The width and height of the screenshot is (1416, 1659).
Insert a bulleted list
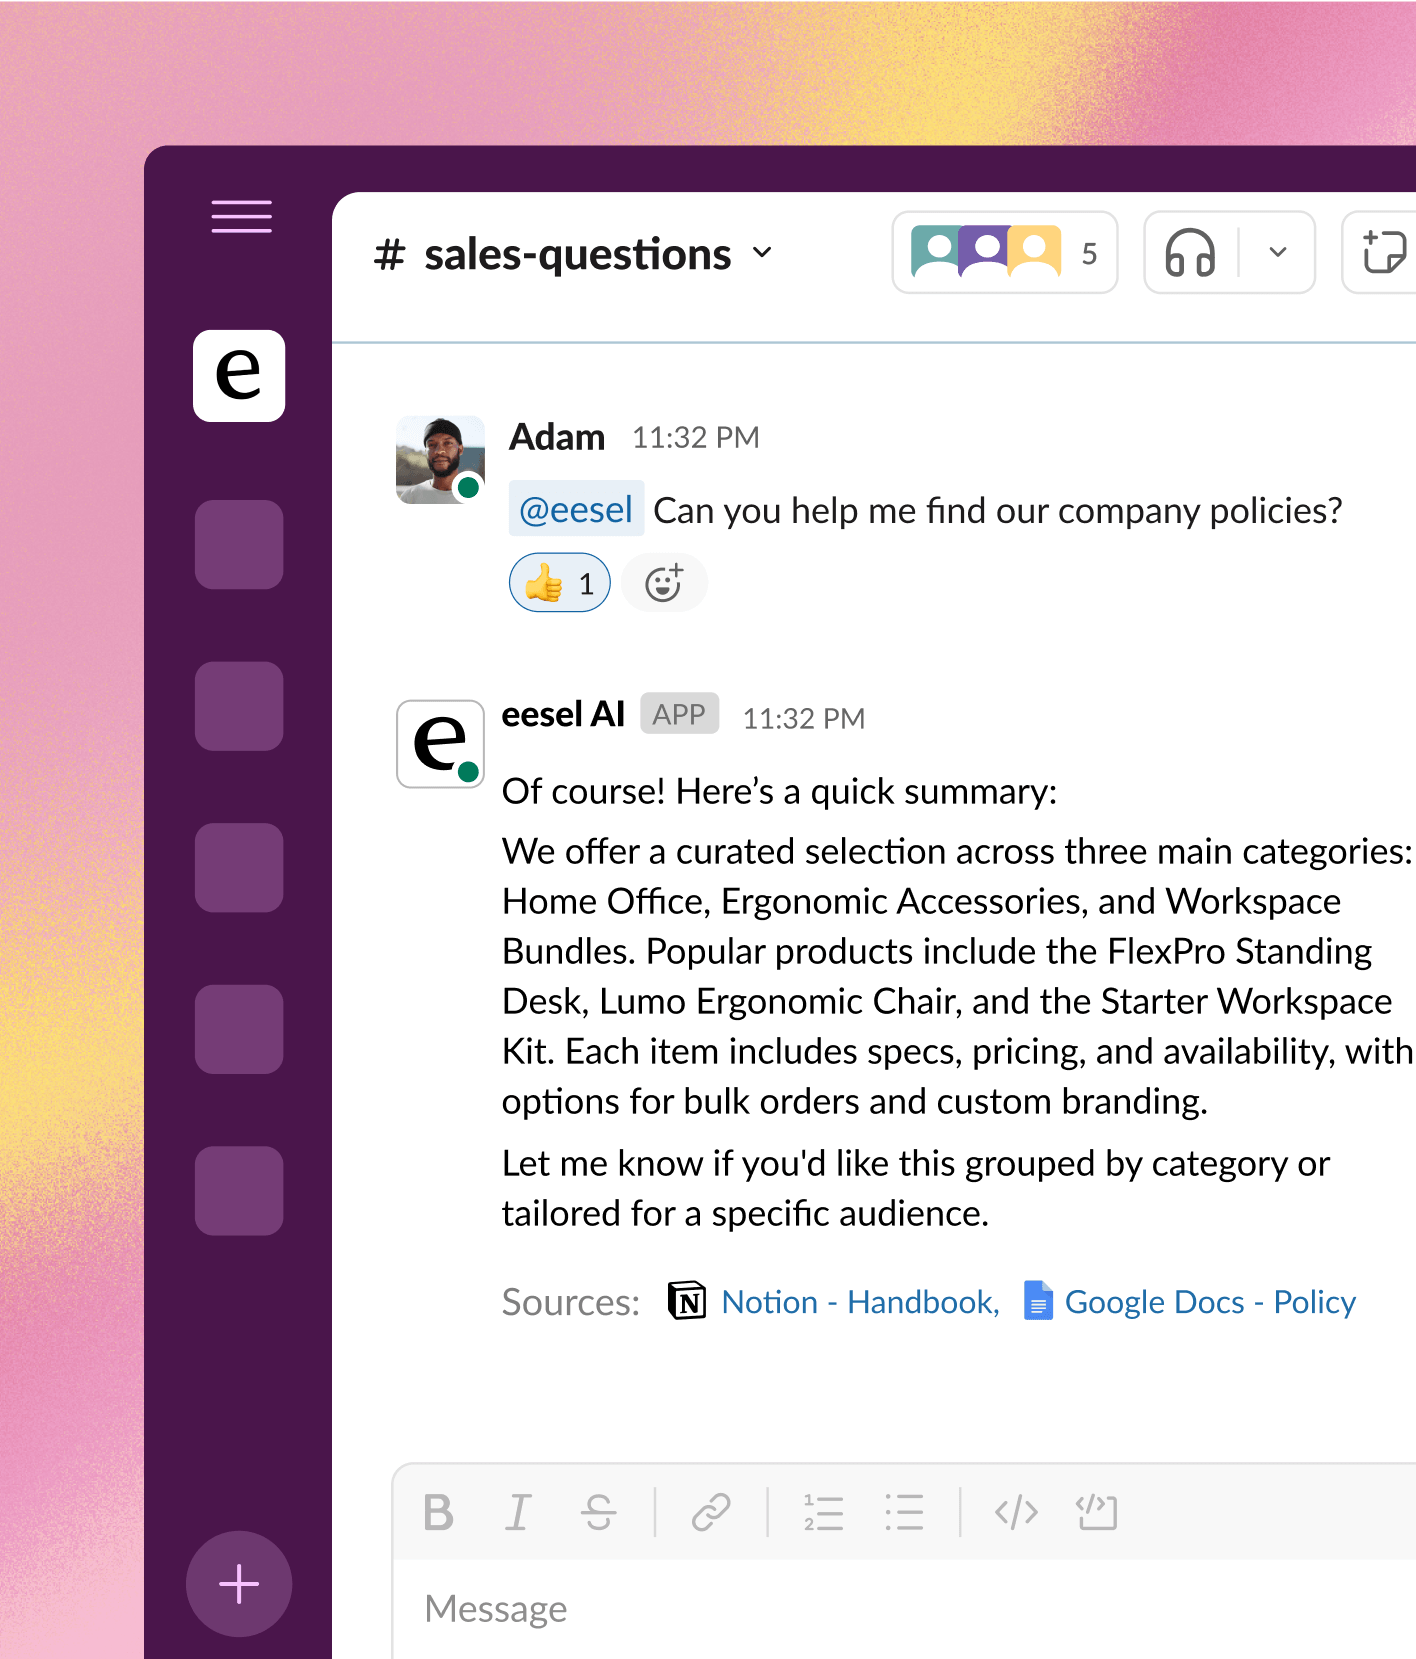904,1512
